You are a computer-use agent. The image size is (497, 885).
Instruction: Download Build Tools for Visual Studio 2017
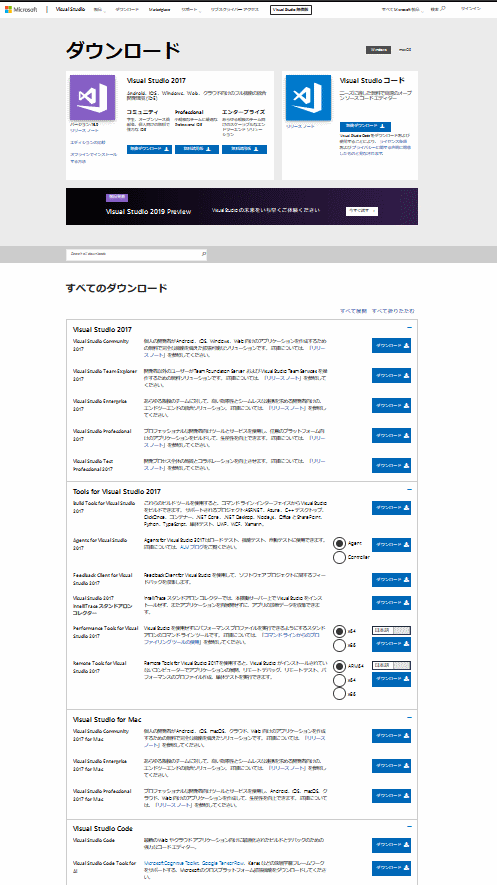coord(391,507)
